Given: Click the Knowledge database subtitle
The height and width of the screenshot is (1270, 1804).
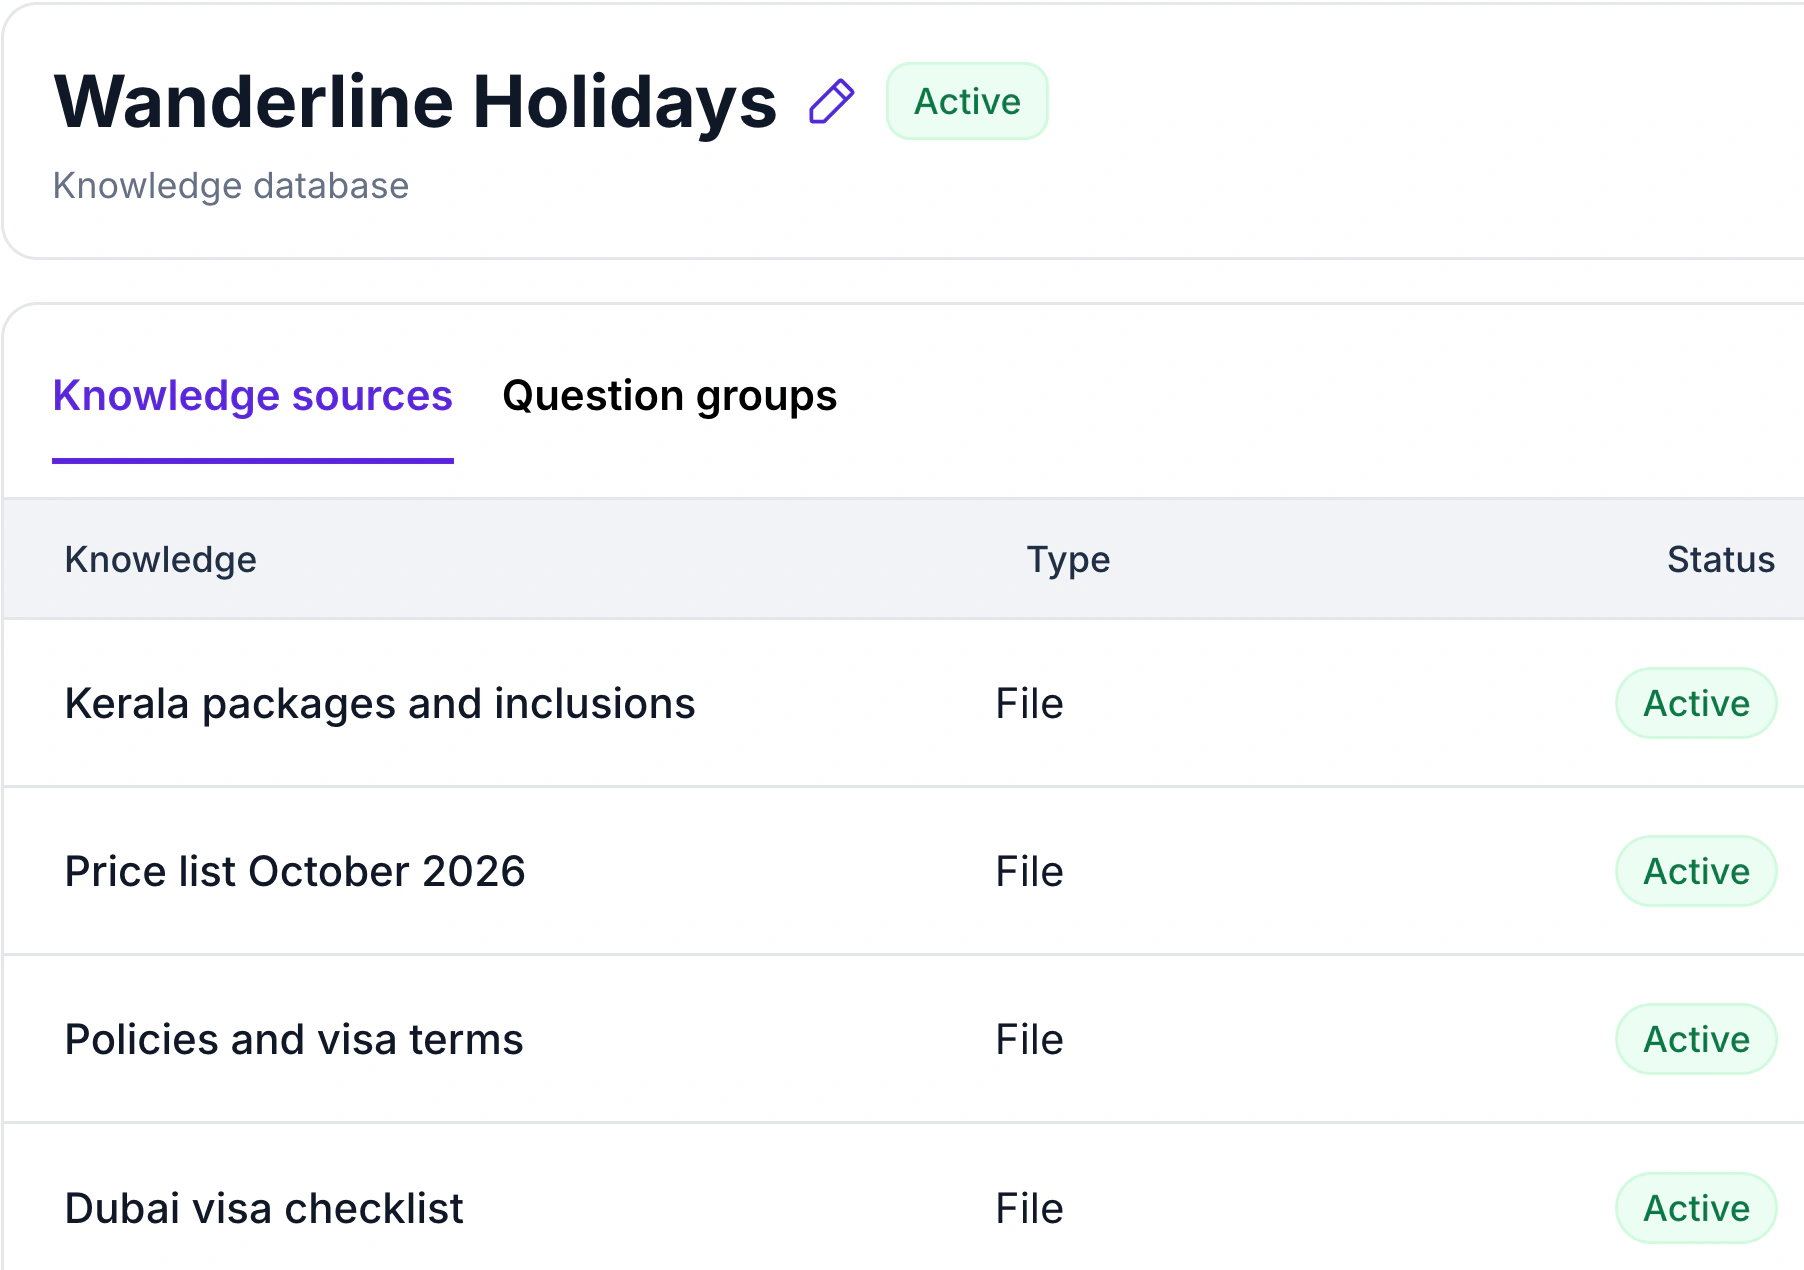Looking at the screenshot, I should [231, 186].
